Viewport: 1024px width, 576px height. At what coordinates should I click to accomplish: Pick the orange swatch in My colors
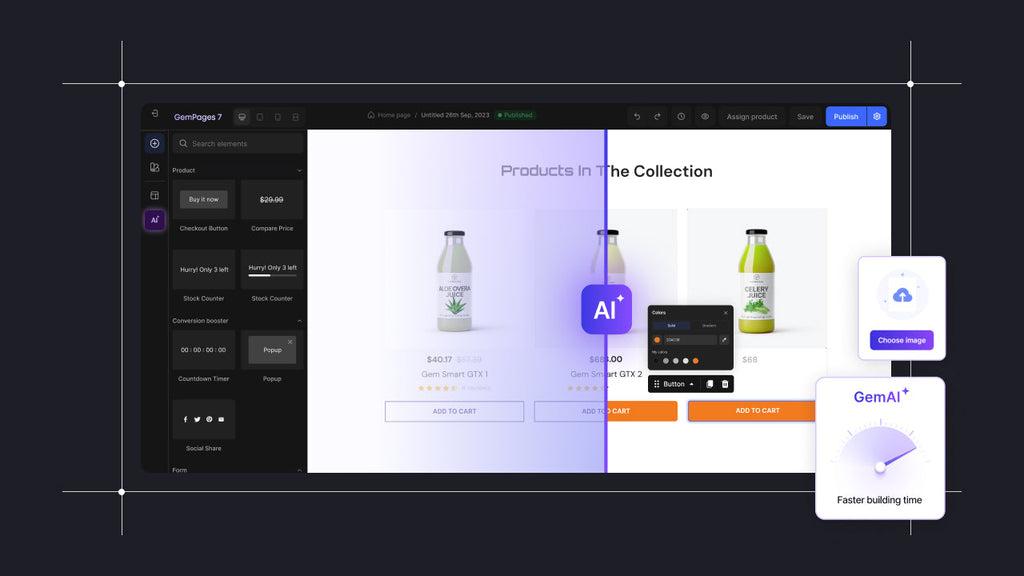[696, 361]
